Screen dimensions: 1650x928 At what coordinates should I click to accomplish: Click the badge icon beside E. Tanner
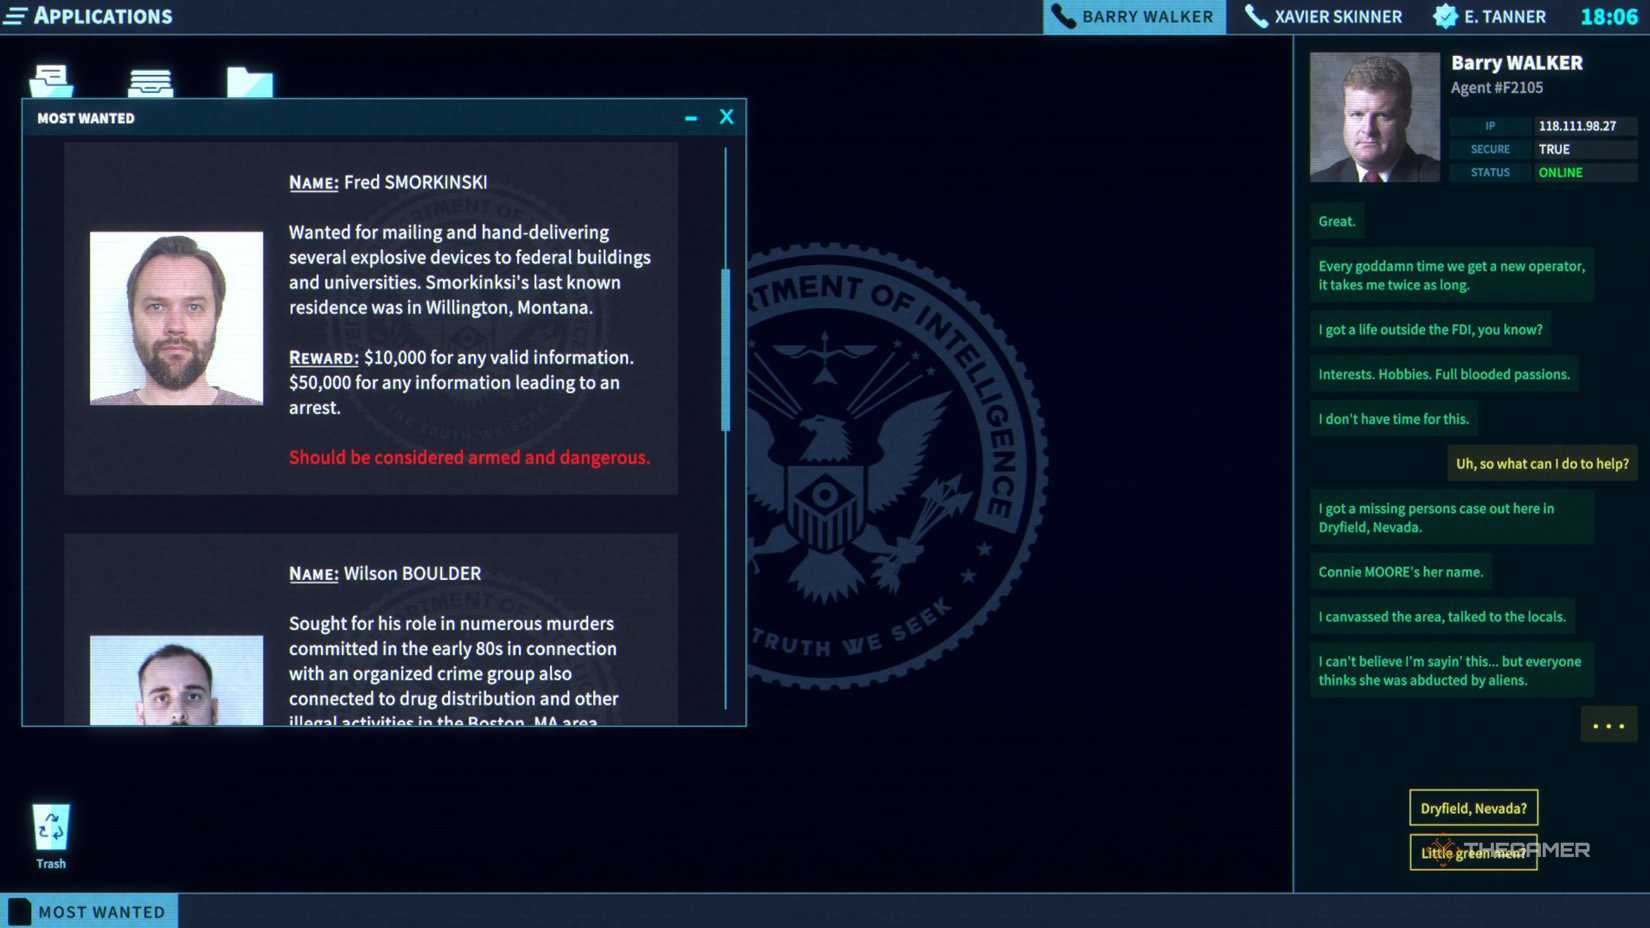pos(1445,16)
